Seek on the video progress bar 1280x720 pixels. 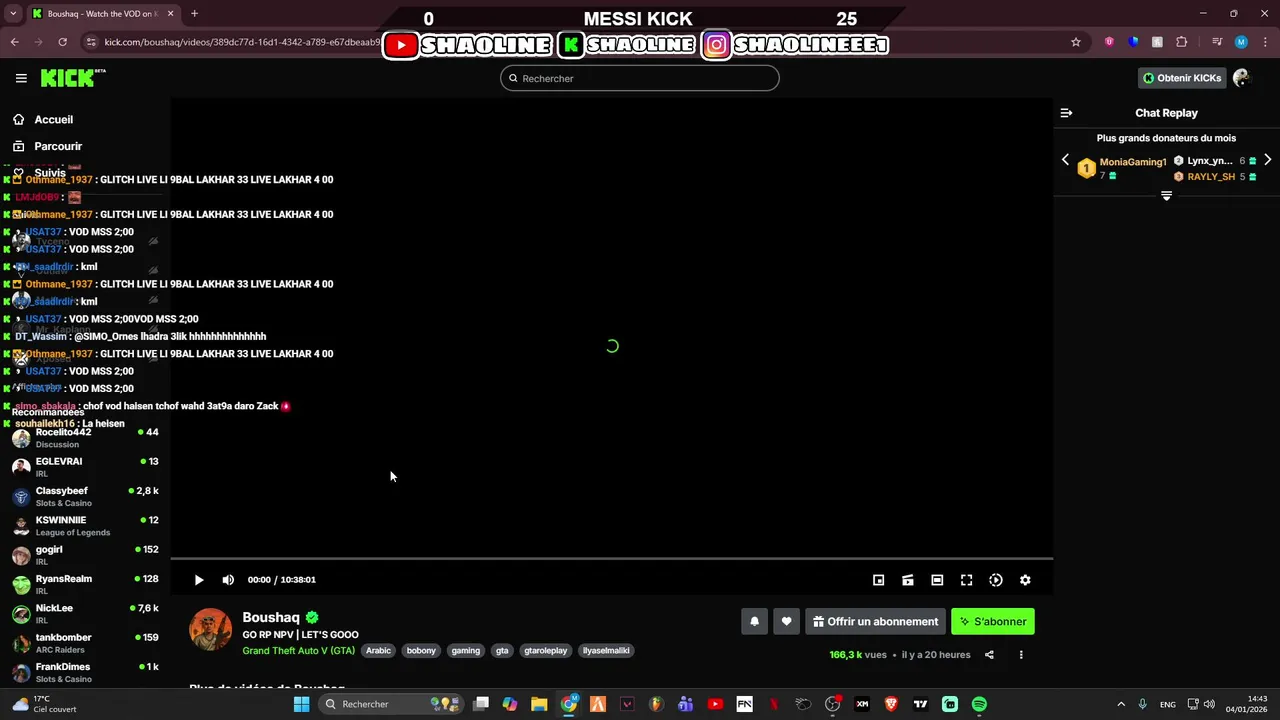612,559
